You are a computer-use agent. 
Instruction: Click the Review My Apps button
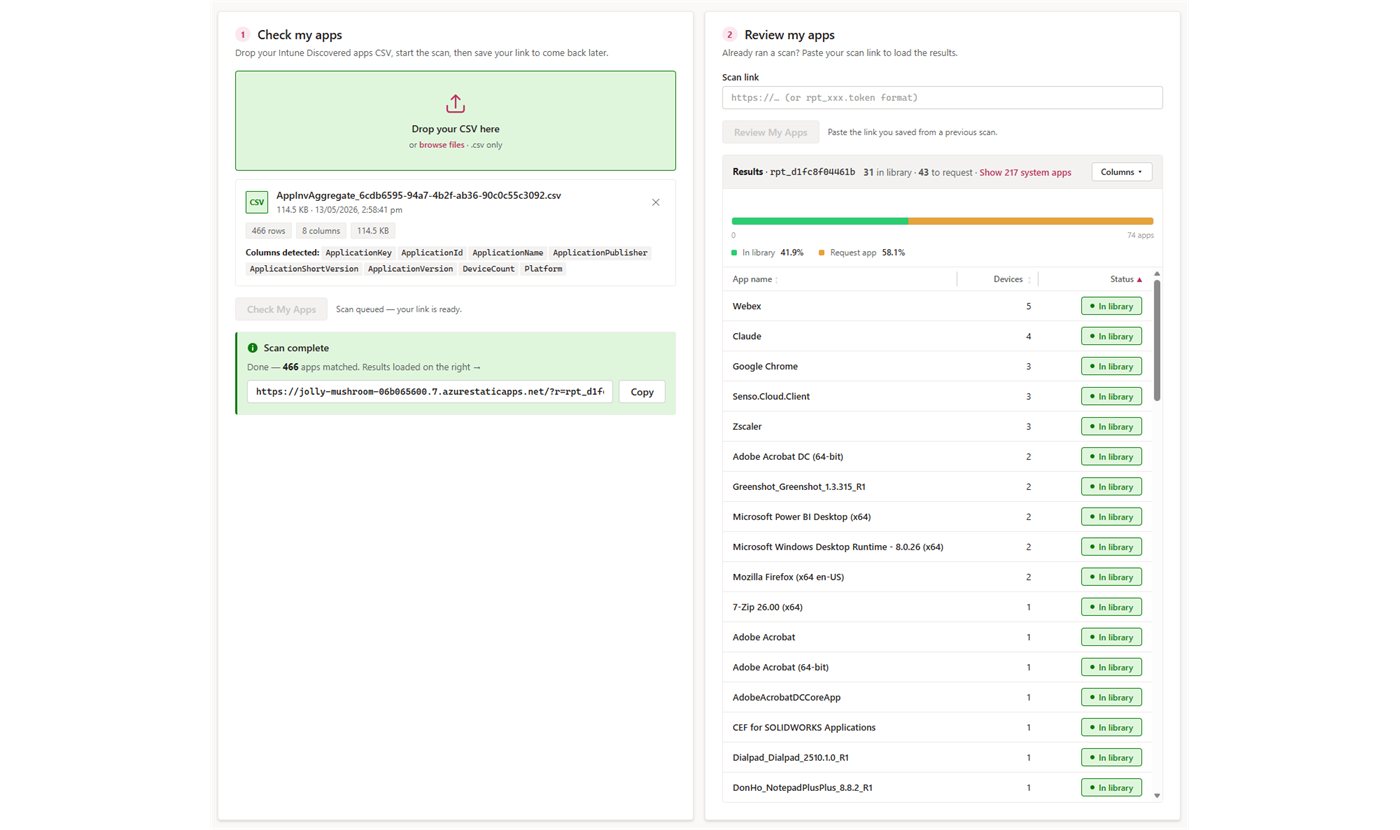point(770,132)
